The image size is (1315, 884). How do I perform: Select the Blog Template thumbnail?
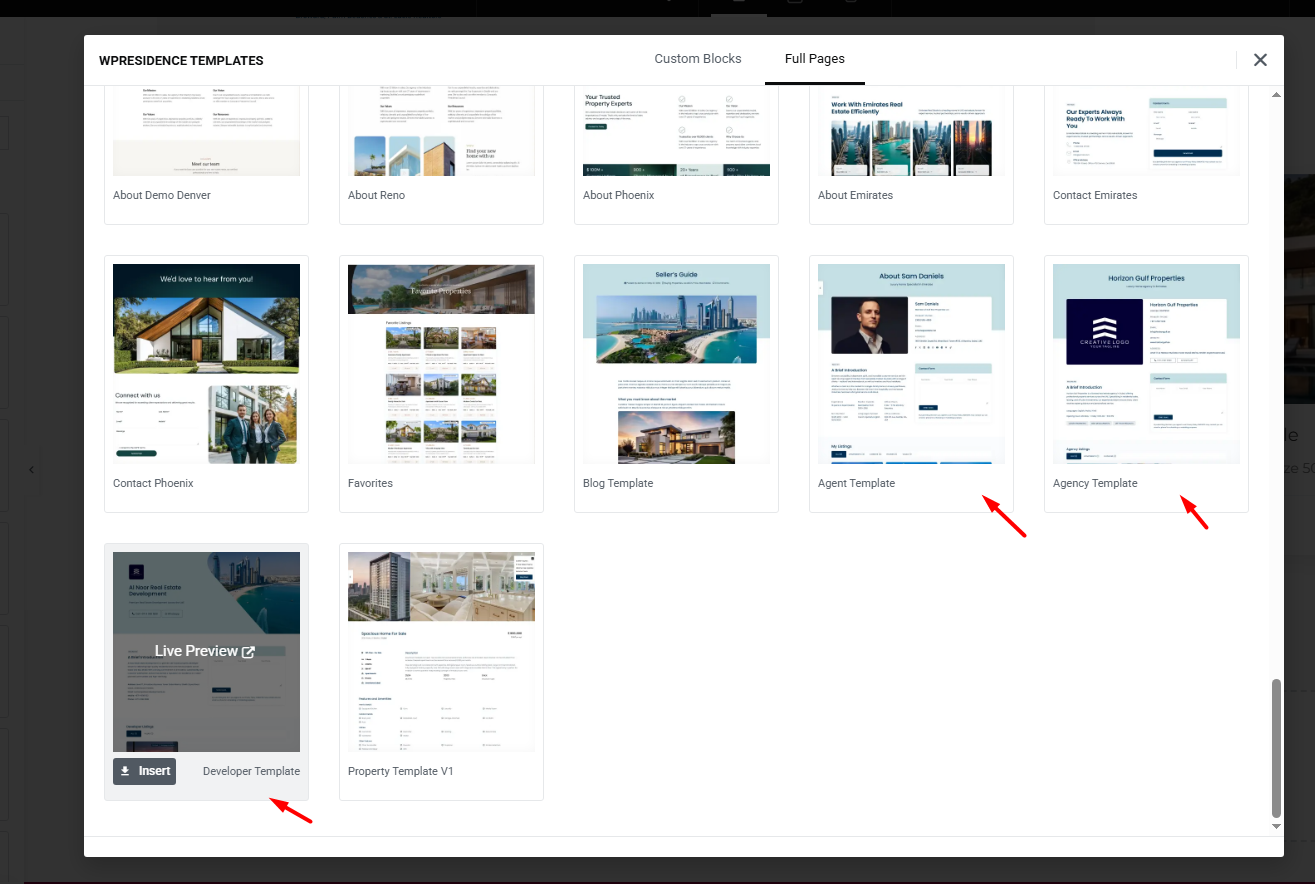coord(676,364)
